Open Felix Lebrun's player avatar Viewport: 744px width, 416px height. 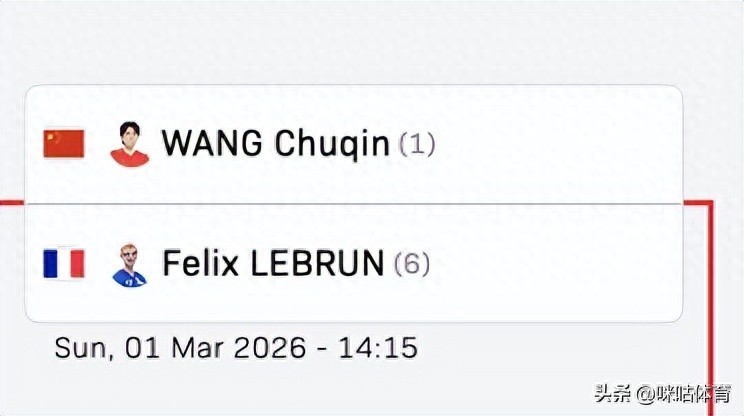tap(129, 264)
